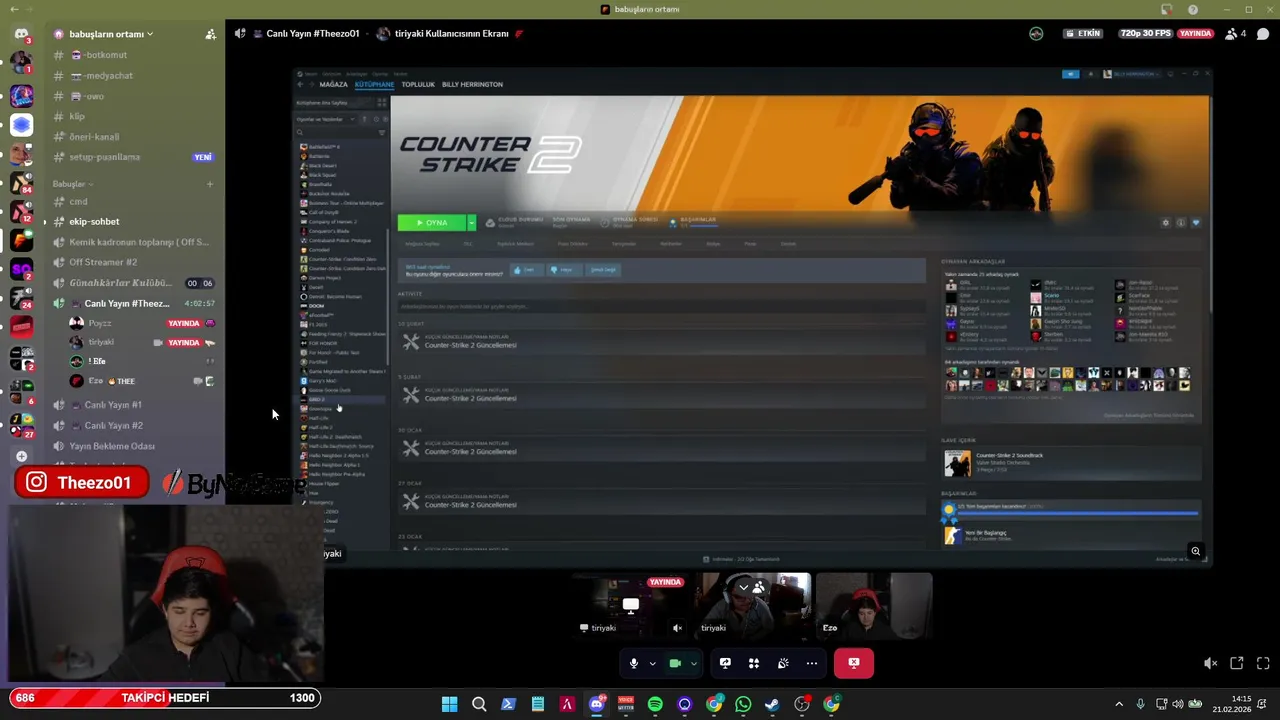Image resolution: width=1280 pixels, height=720 pixels.
Task: Click the red disconnect call button
Action: 854,663
